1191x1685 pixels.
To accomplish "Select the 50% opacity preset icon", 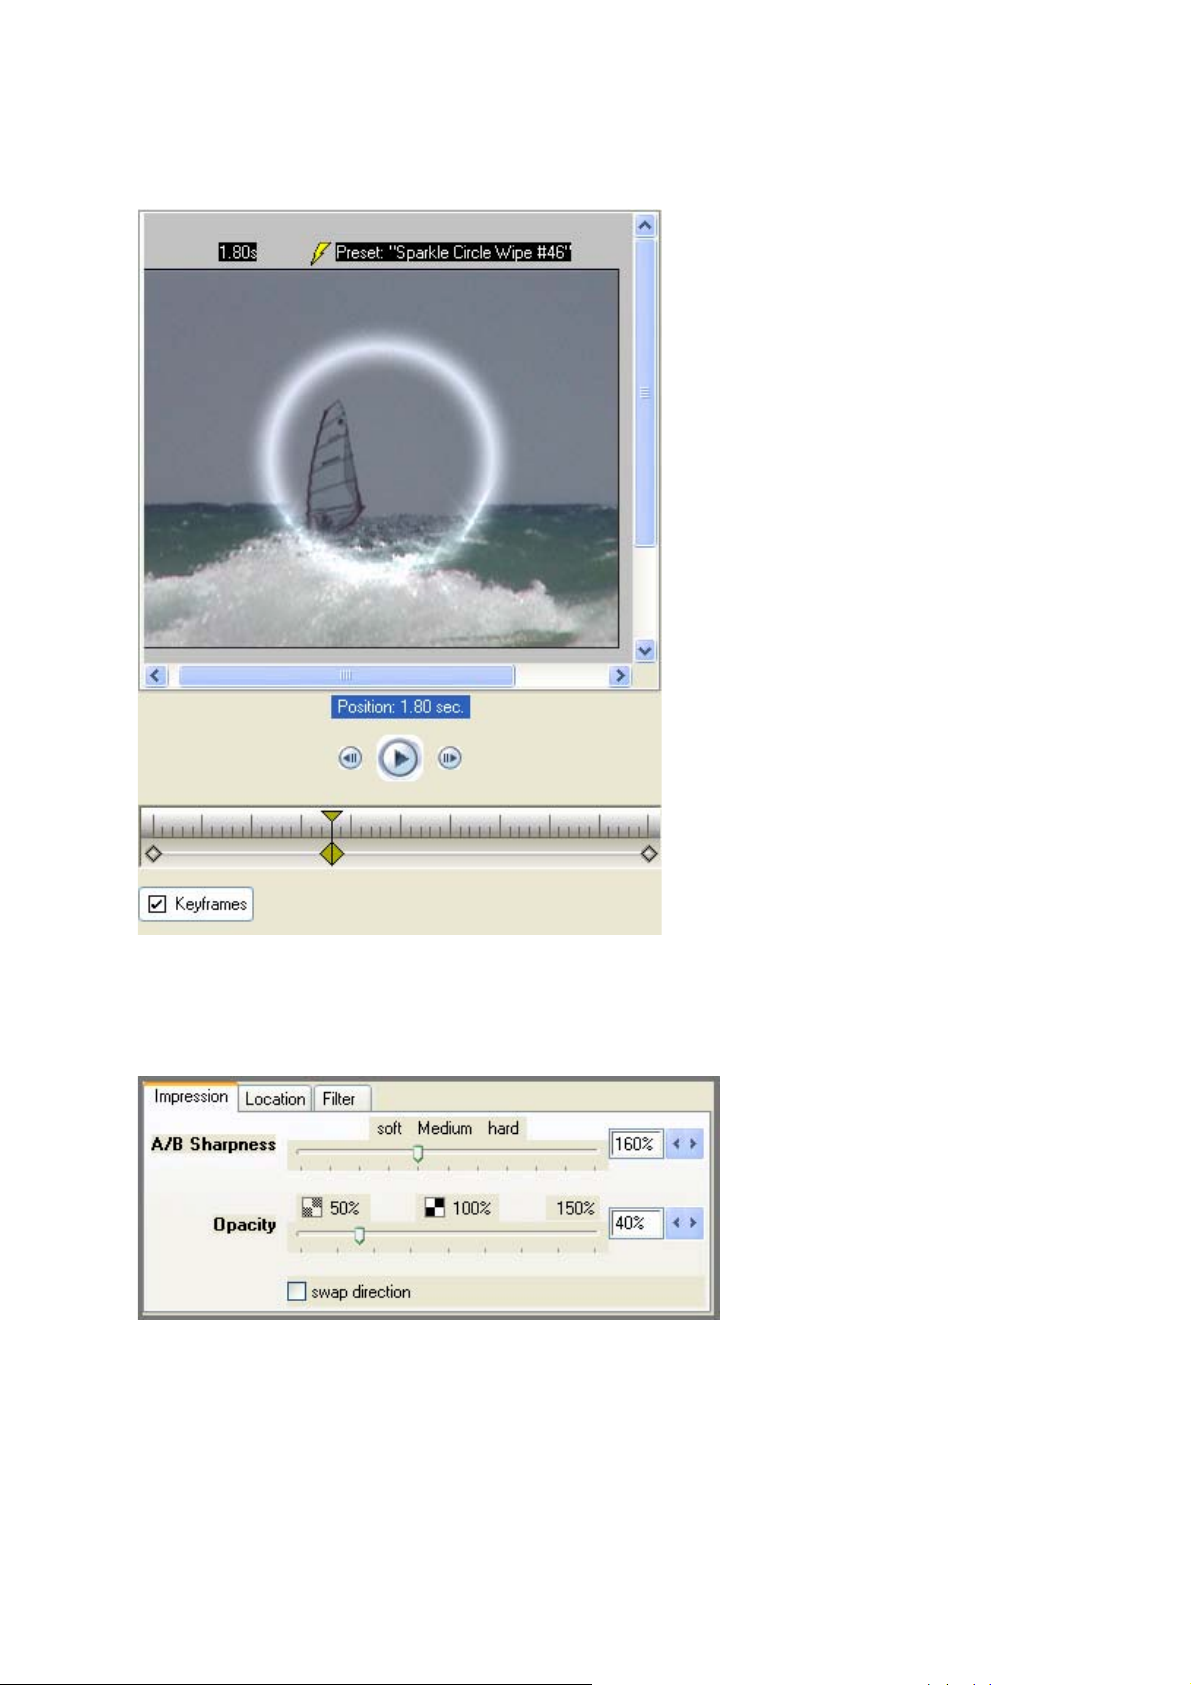I will (312, 1208).
